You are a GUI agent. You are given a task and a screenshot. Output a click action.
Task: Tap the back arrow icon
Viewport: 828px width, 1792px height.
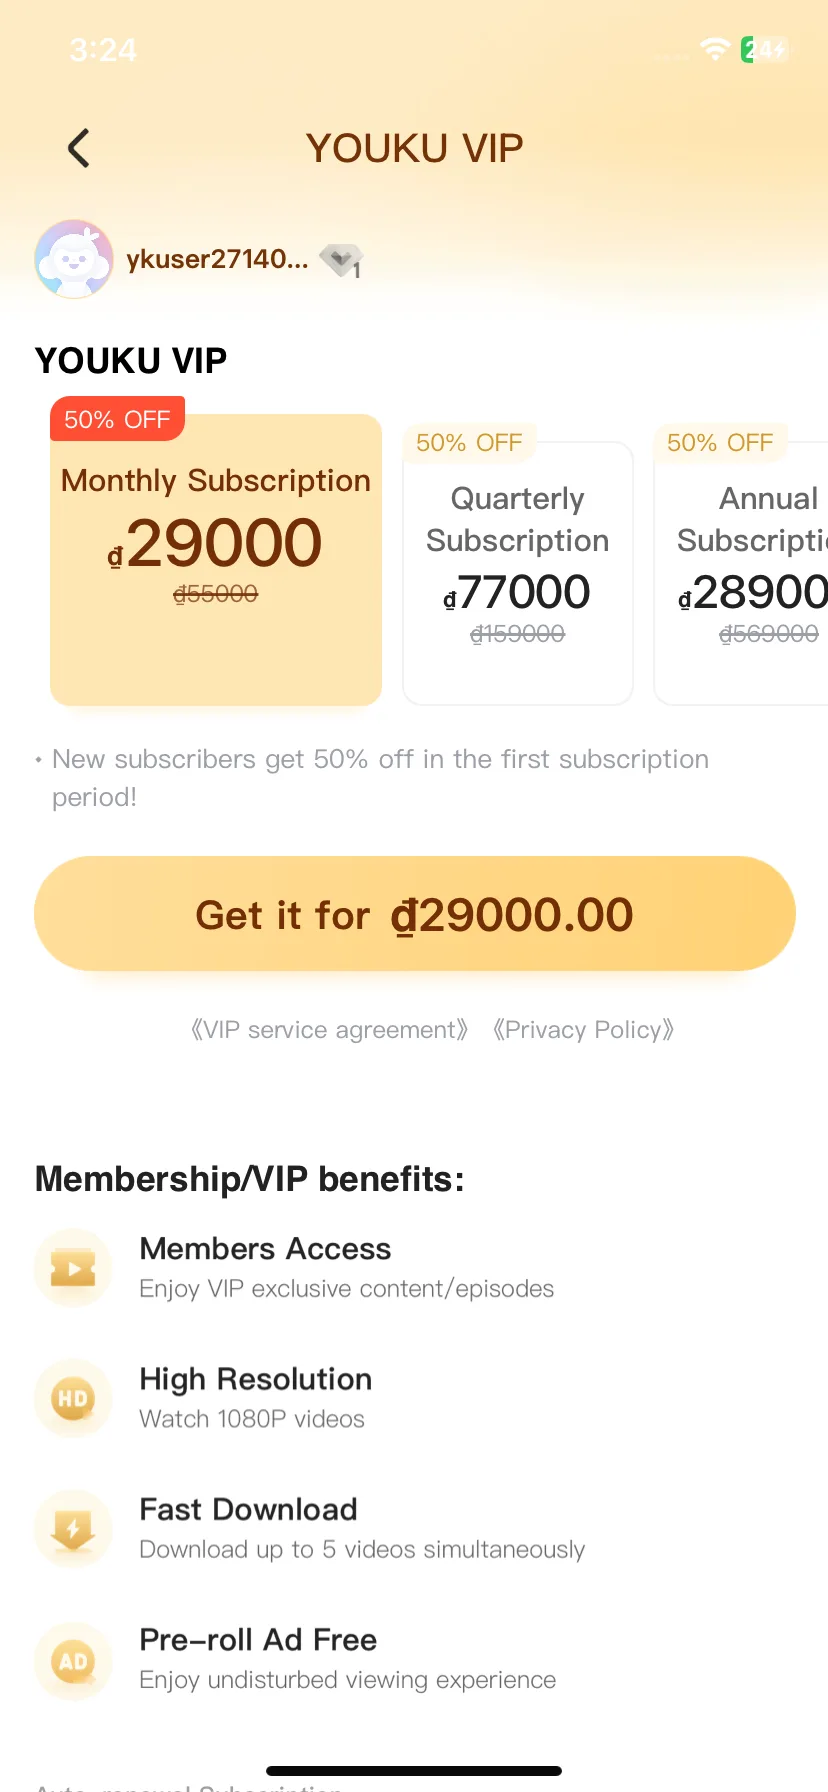[79, 148]
